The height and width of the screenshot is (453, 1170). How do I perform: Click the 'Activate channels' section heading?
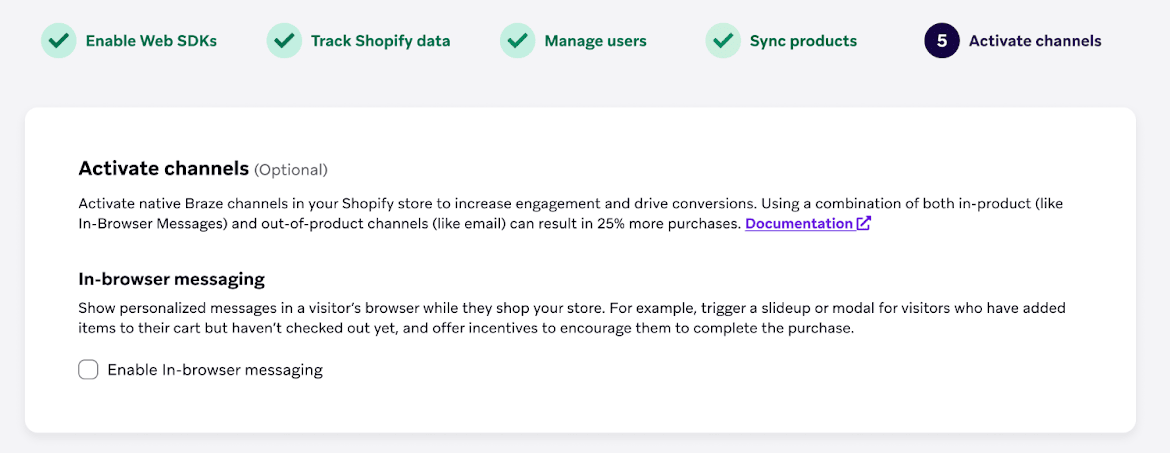click(x=163, y=168)
